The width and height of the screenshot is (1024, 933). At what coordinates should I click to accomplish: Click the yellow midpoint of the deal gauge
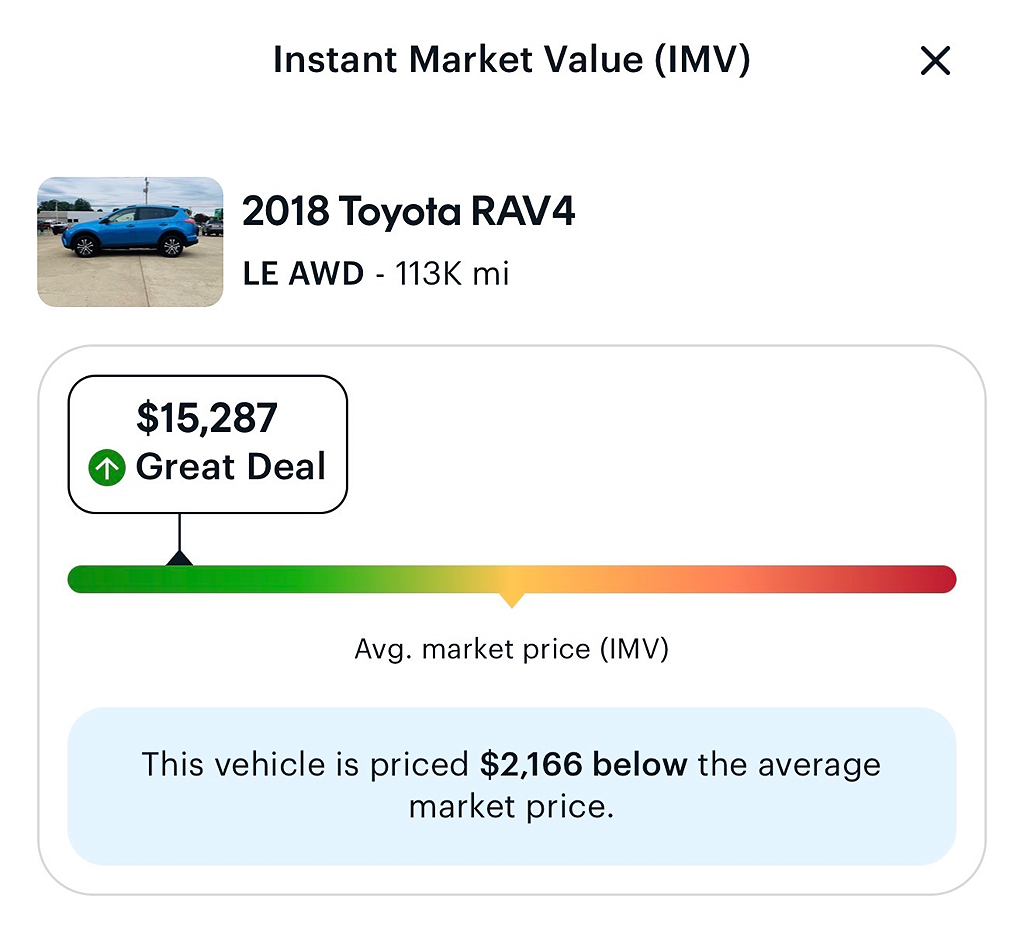pos(512,580)
